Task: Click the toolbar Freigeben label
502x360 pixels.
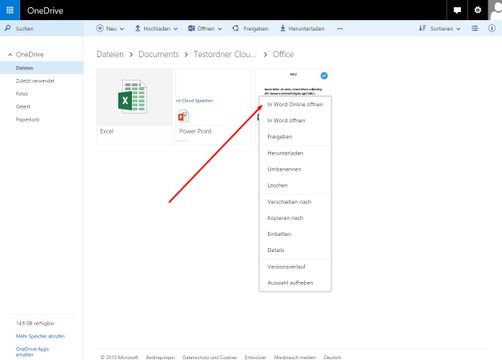Action: pyautogui.click(x=256, y=29)
